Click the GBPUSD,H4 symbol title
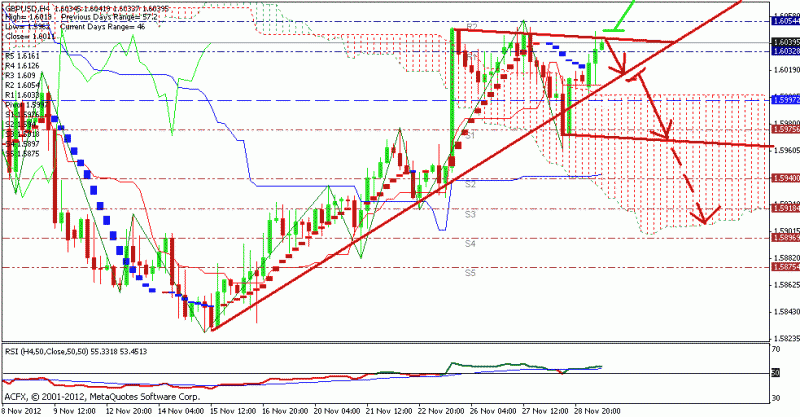 point(27,7)
